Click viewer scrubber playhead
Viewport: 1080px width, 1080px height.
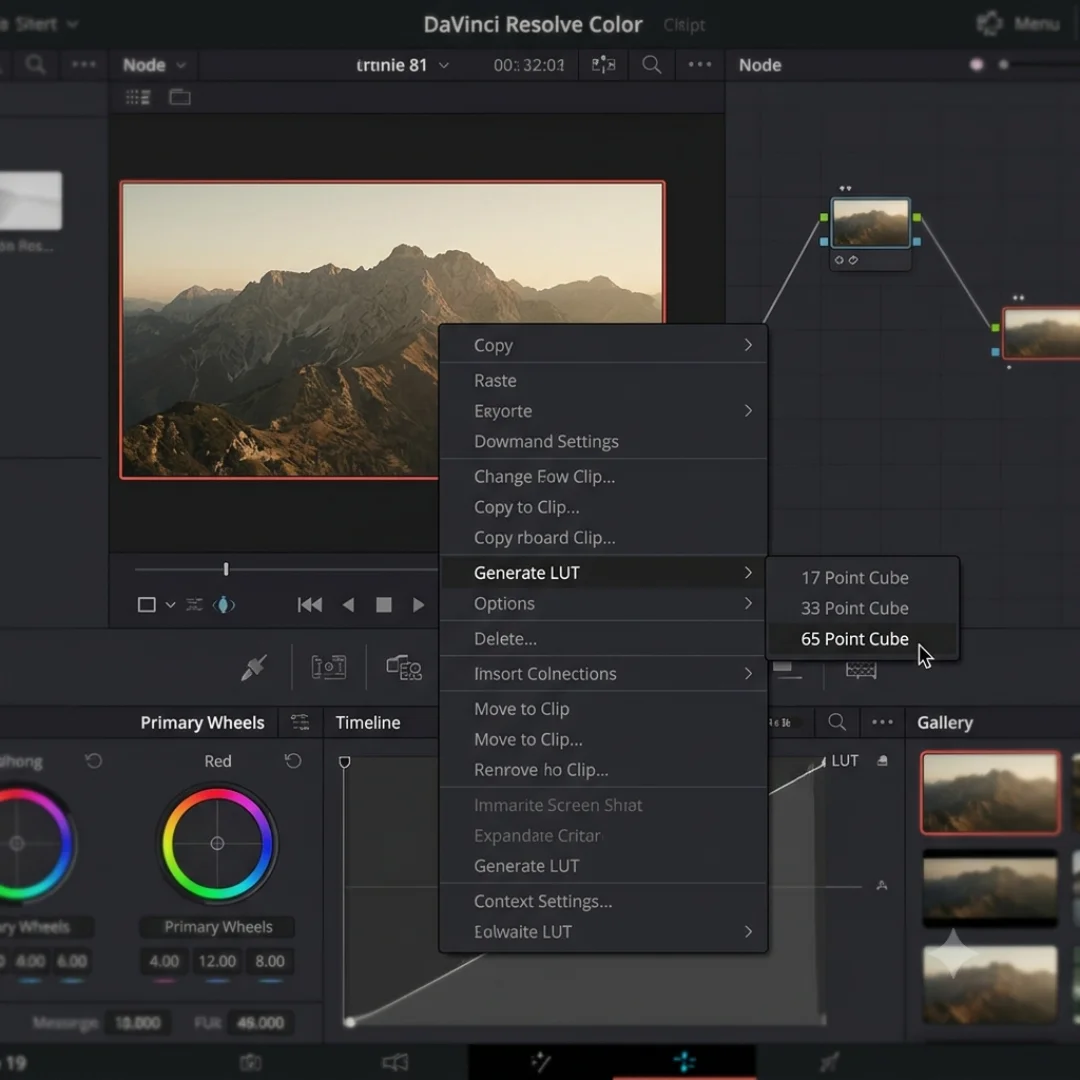226,569
